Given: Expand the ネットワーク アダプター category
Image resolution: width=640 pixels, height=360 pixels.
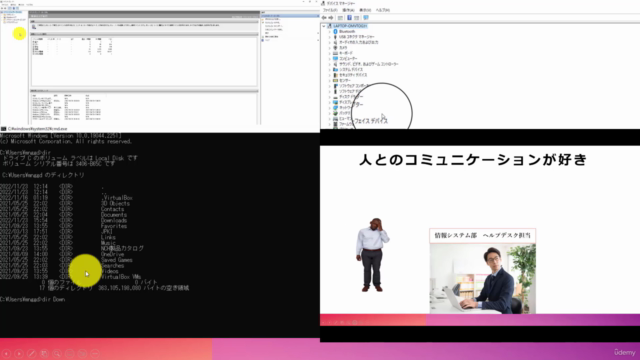Looking at the screenshot, I should (x=330, y=108).
